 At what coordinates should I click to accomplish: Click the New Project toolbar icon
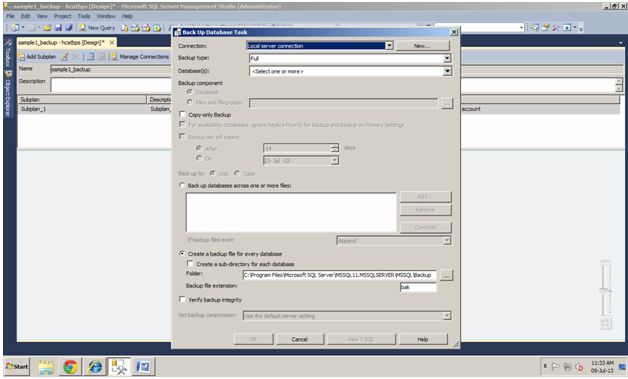15,28
